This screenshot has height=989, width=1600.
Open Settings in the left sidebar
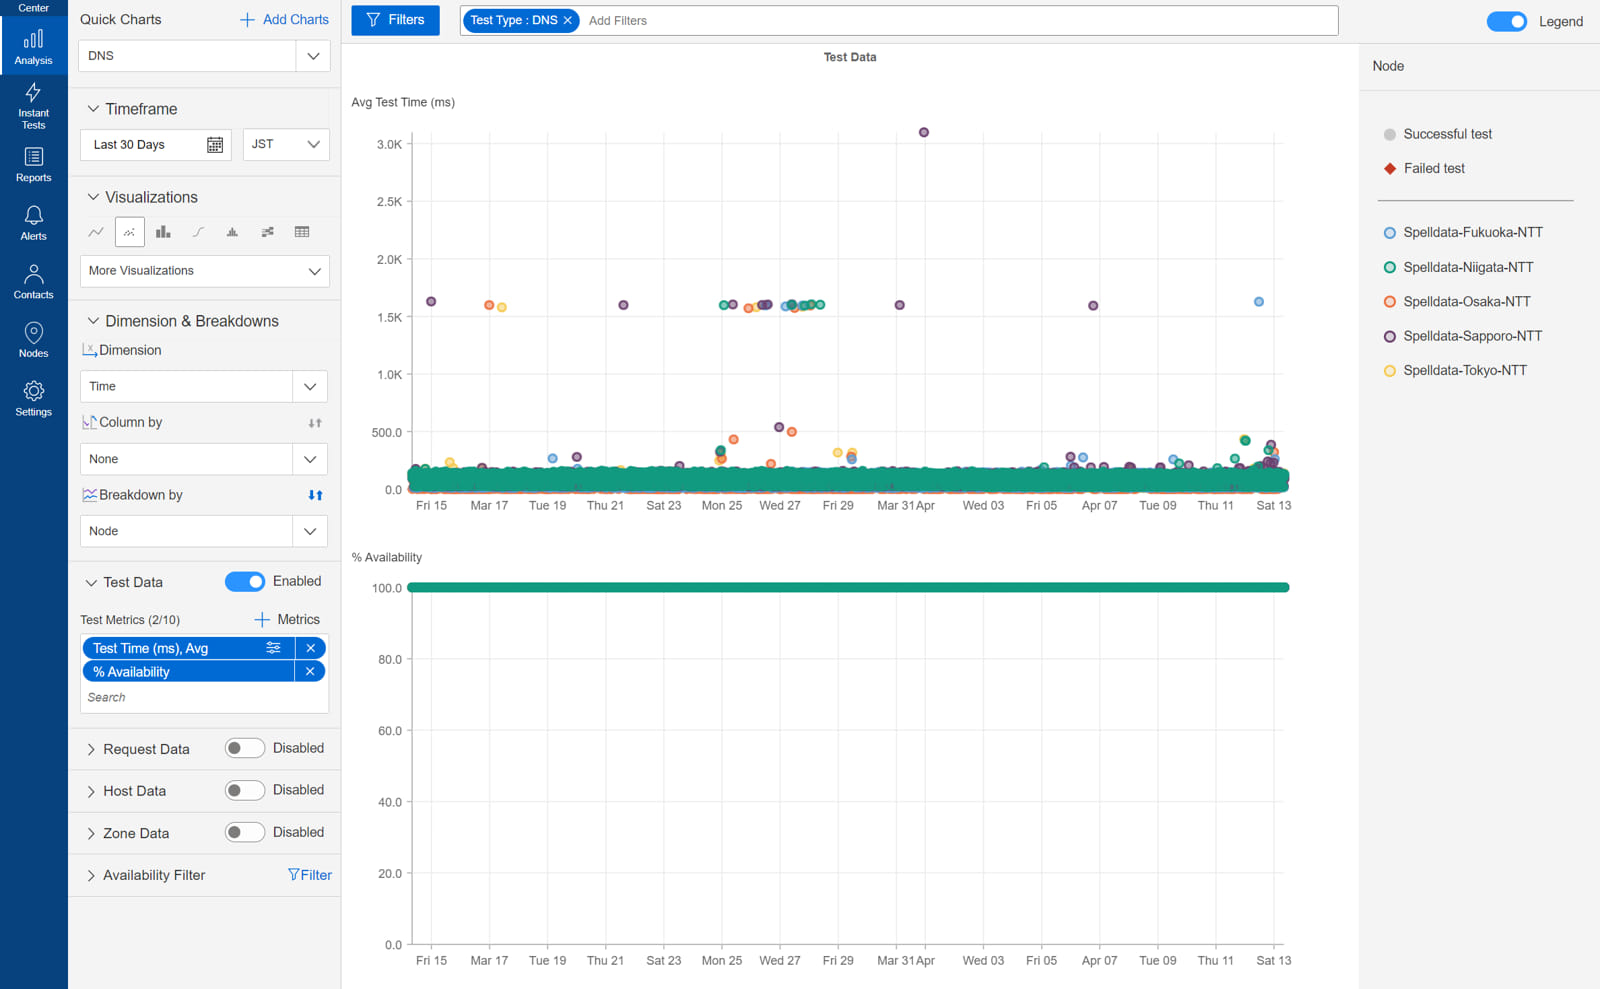coord(33,398)
